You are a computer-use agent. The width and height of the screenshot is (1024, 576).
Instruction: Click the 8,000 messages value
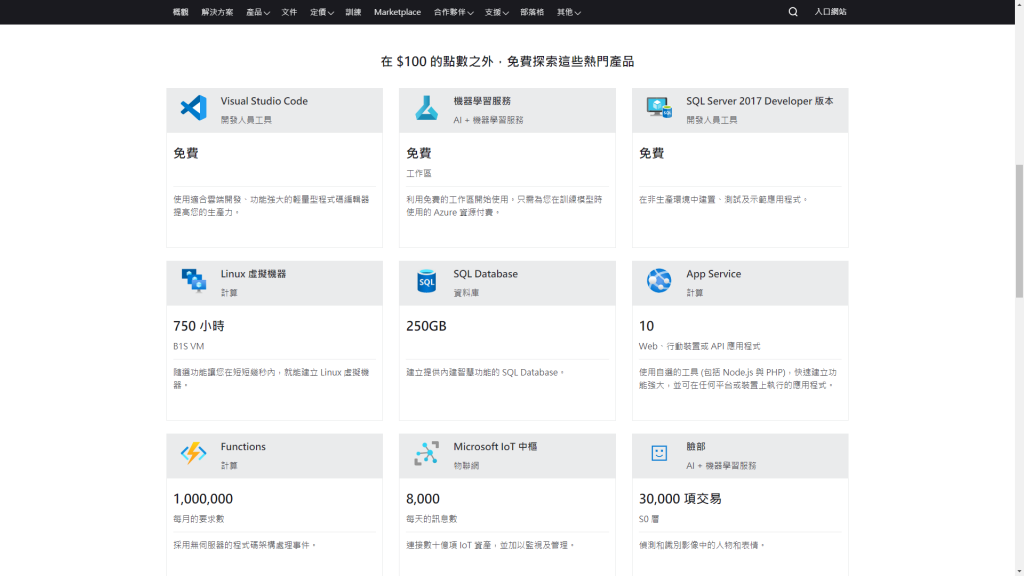coord(423,499)
